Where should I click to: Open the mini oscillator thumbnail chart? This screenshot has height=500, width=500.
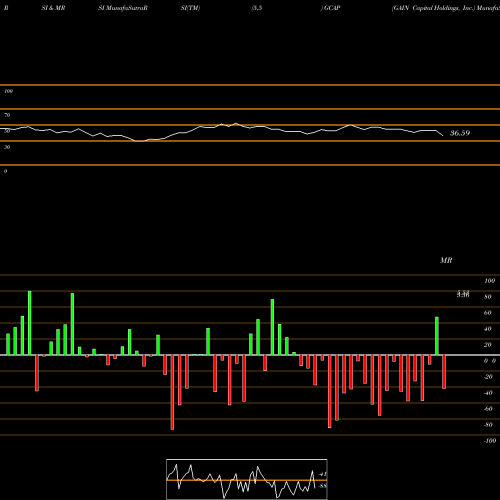(x=247, y=479)
